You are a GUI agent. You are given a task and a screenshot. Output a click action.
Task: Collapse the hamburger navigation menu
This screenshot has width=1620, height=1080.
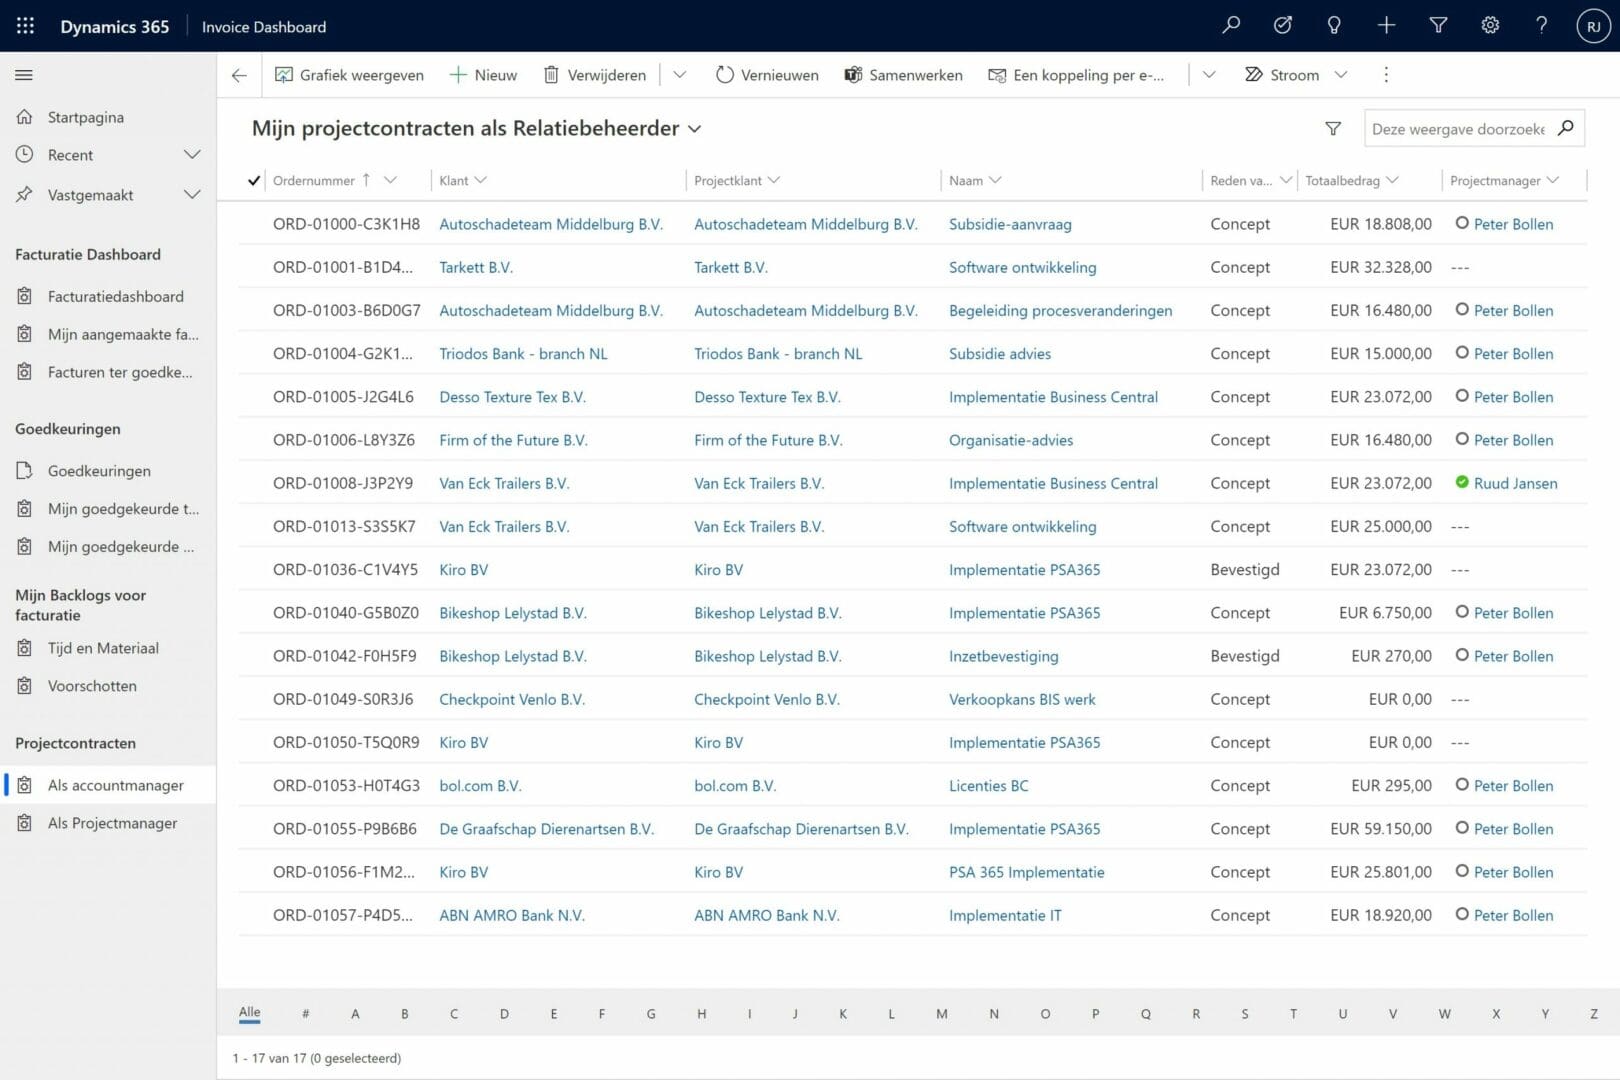tap(24, 75)
